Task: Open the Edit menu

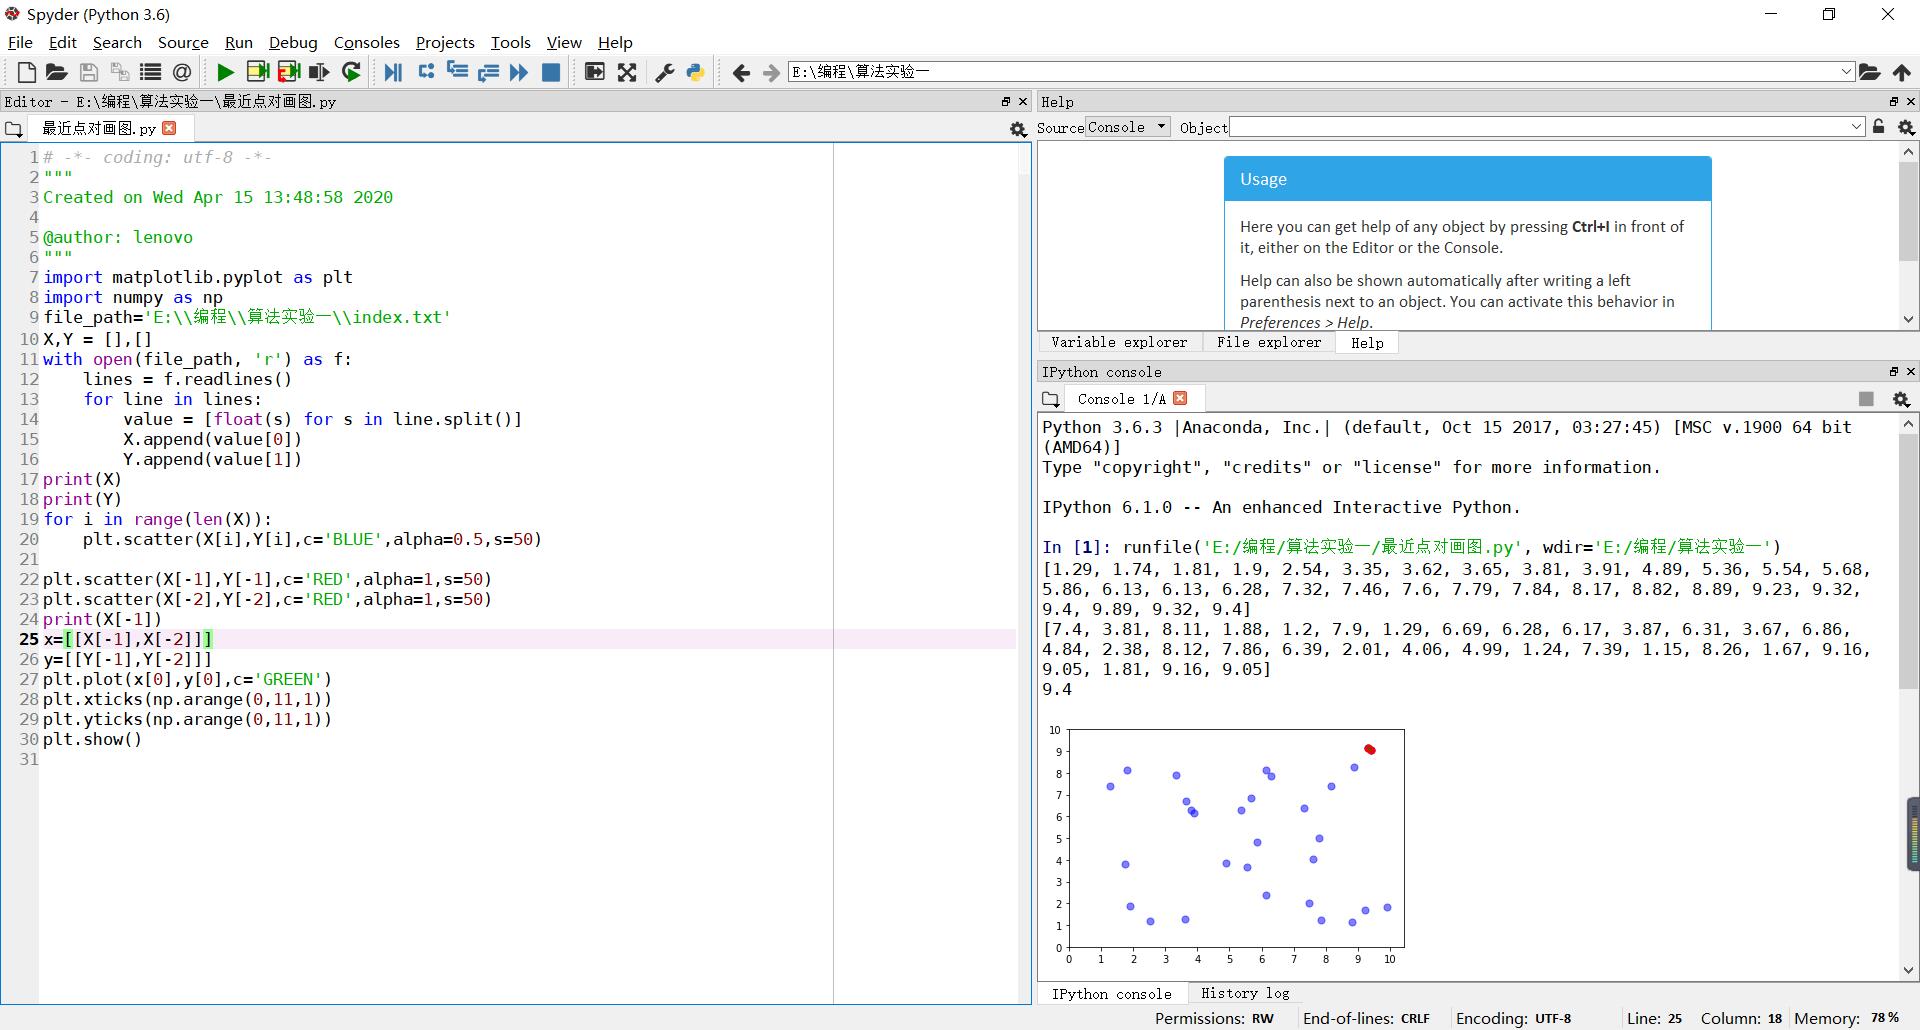Action: coord(62,42)
